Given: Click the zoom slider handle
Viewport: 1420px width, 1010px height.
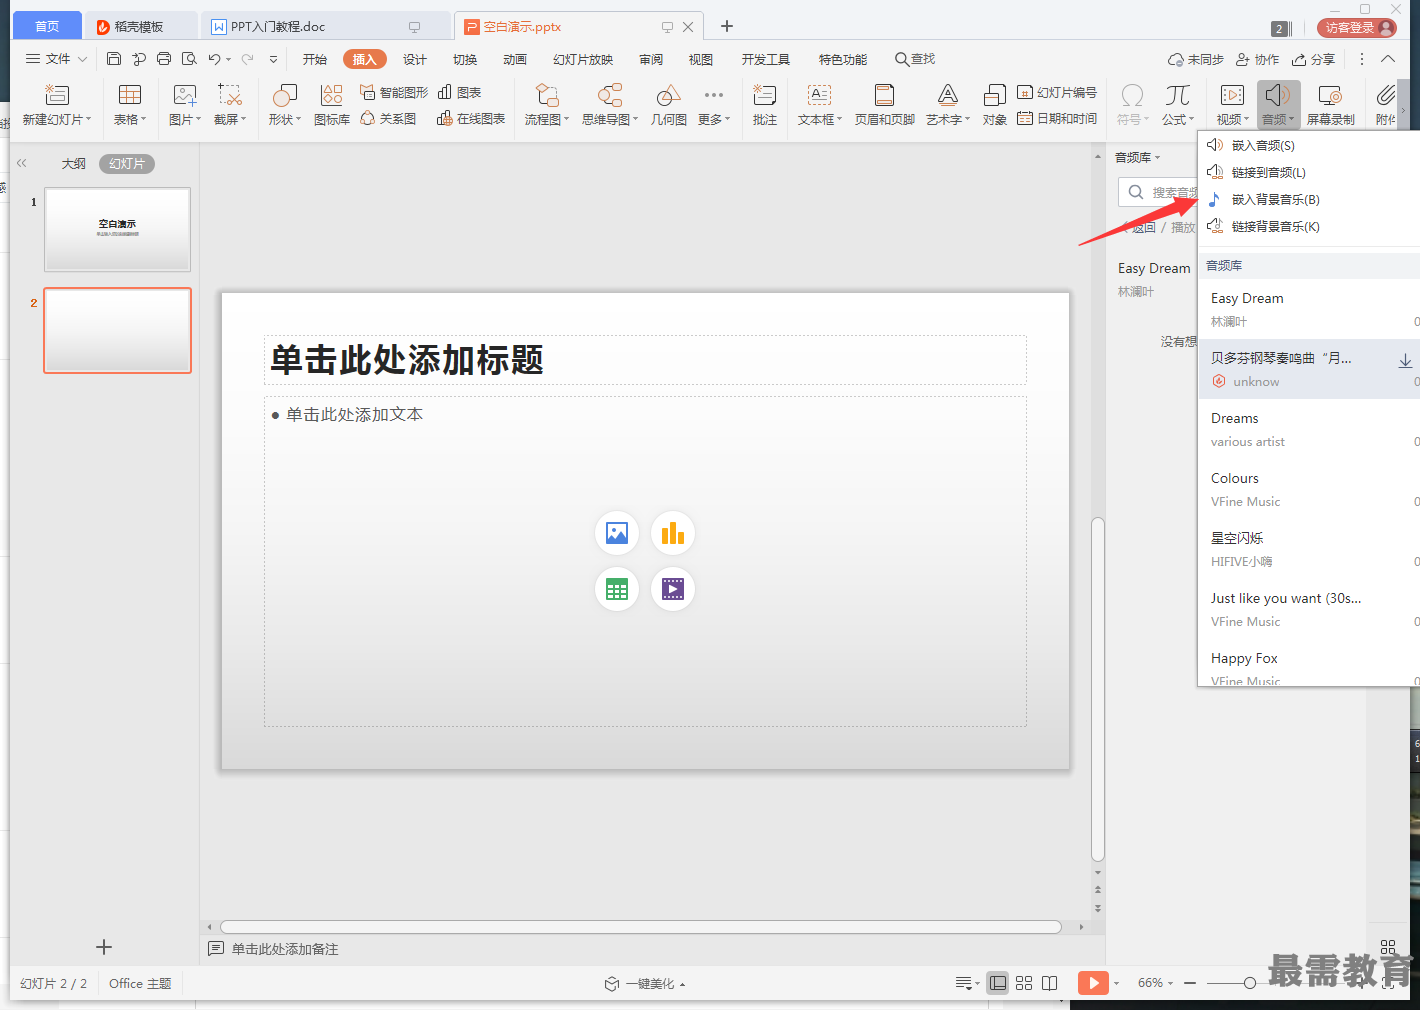Looking at the screenshot, I should click(x=1249, y=983).
